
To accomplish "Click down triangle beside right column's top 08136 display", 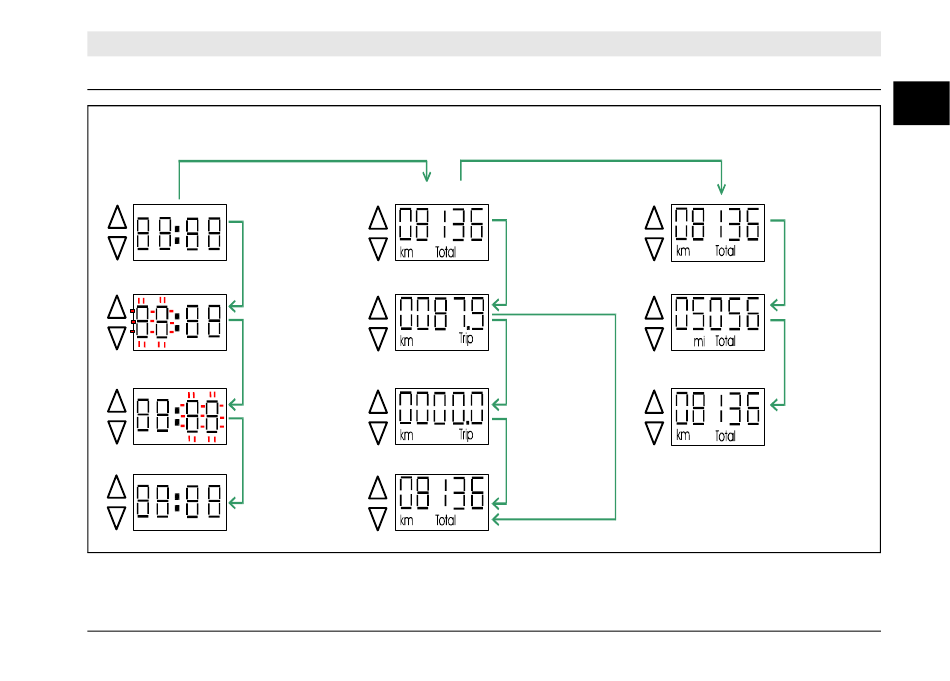I will point(654,249).
